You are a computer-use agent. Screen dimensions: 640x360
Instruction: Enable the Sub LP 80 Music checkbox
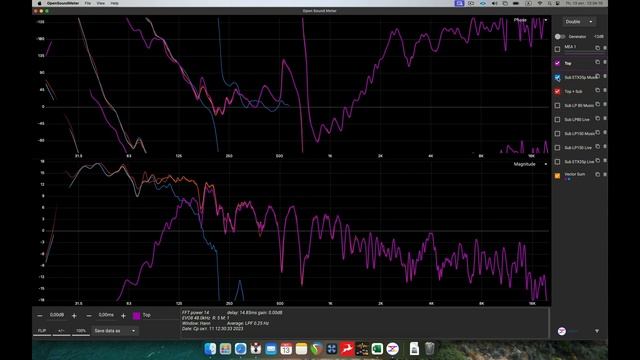557,105
